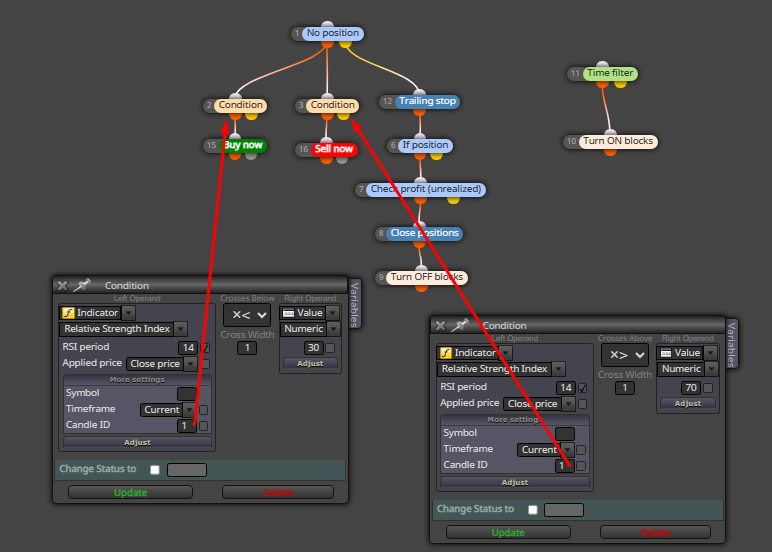Close the Crosses Below Condition panel
Screen dimensions: 772x552
(x=63, y=286)
